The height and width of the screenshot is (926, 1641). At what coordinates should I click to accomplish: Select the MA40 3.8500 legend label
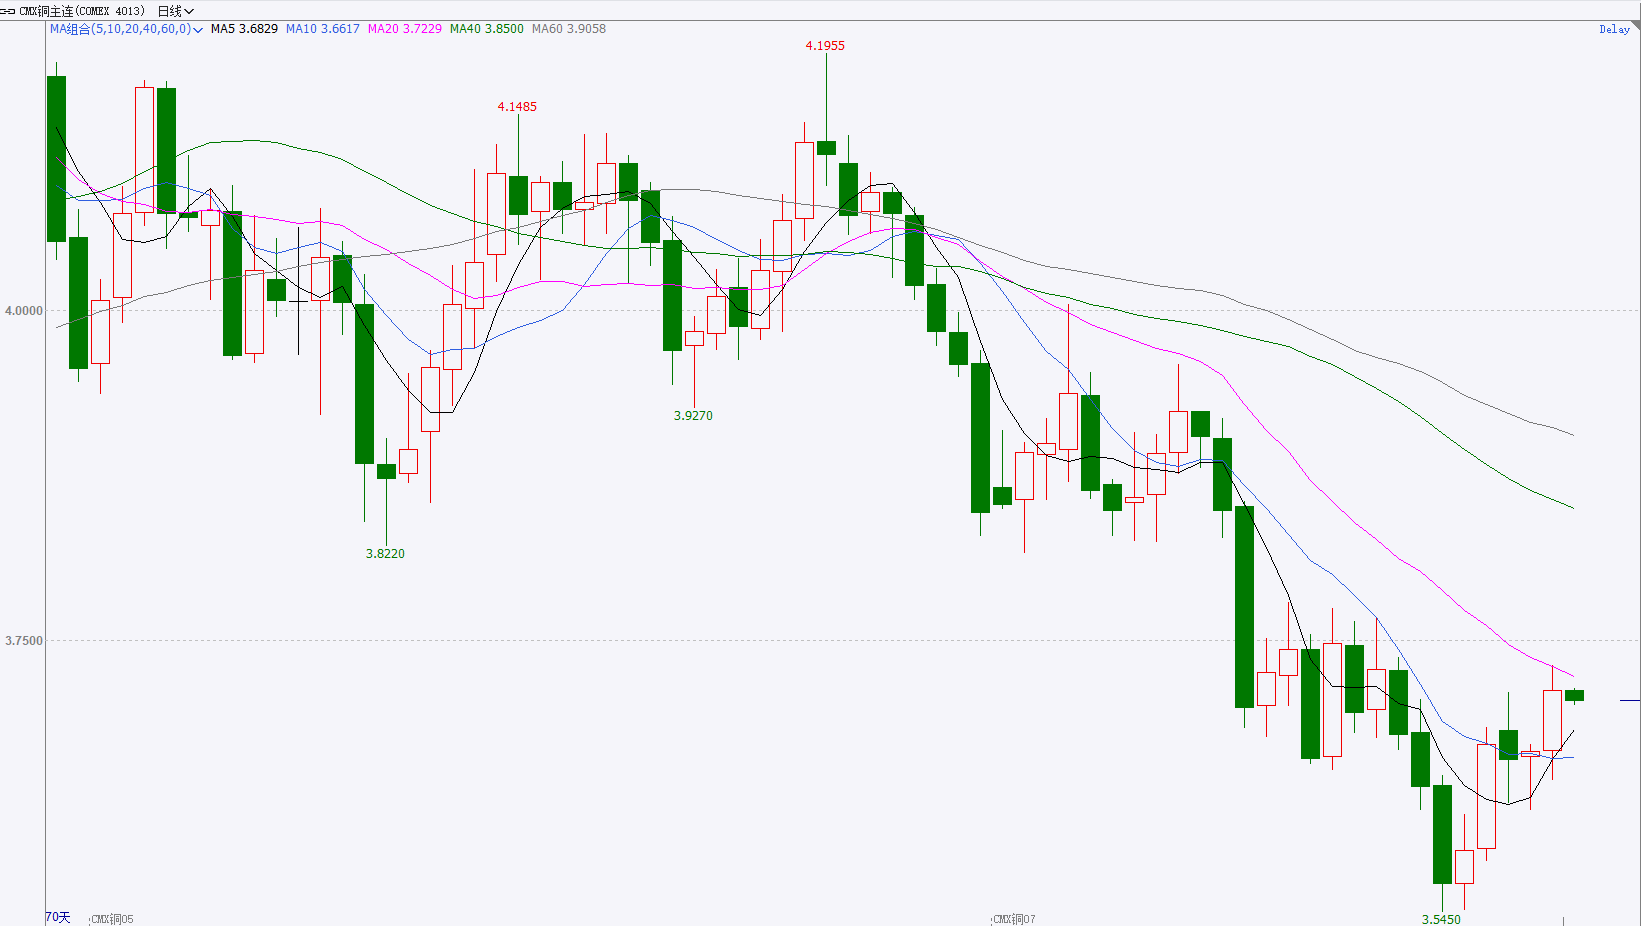coord(487,29)
